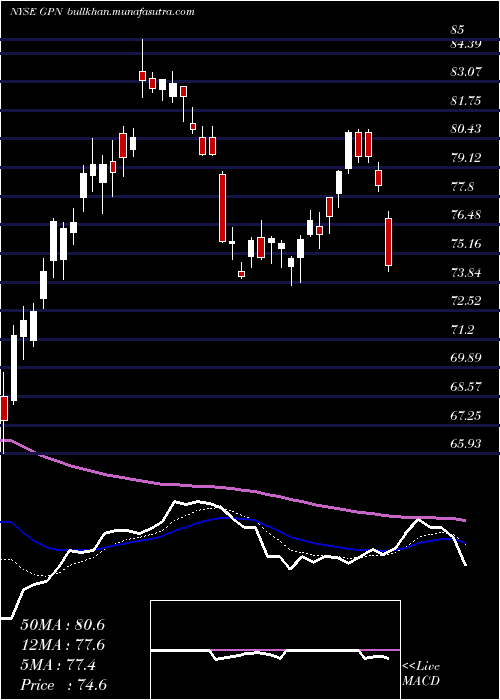Select the 83.07 price axis label

[466, 72]
